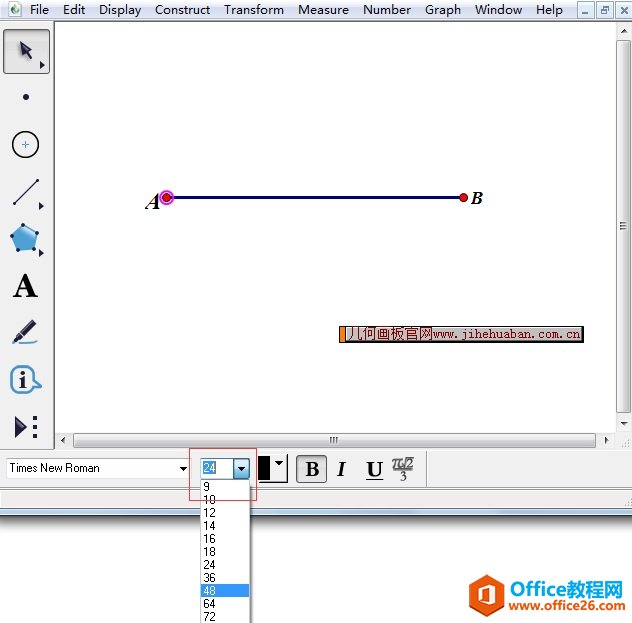Select the Information tool
Screen dimensions: 632x623
[25, 379]
